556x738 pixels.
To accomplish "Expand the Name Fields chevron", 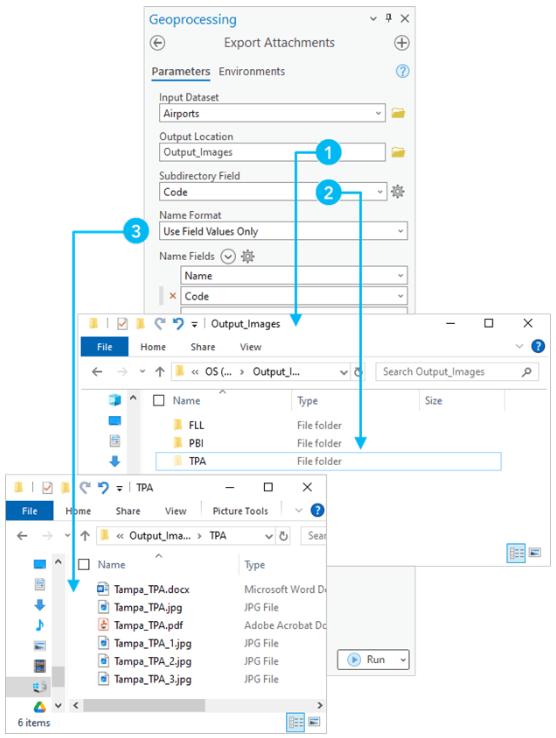I will pyautogui.click(x=228, y=257).
